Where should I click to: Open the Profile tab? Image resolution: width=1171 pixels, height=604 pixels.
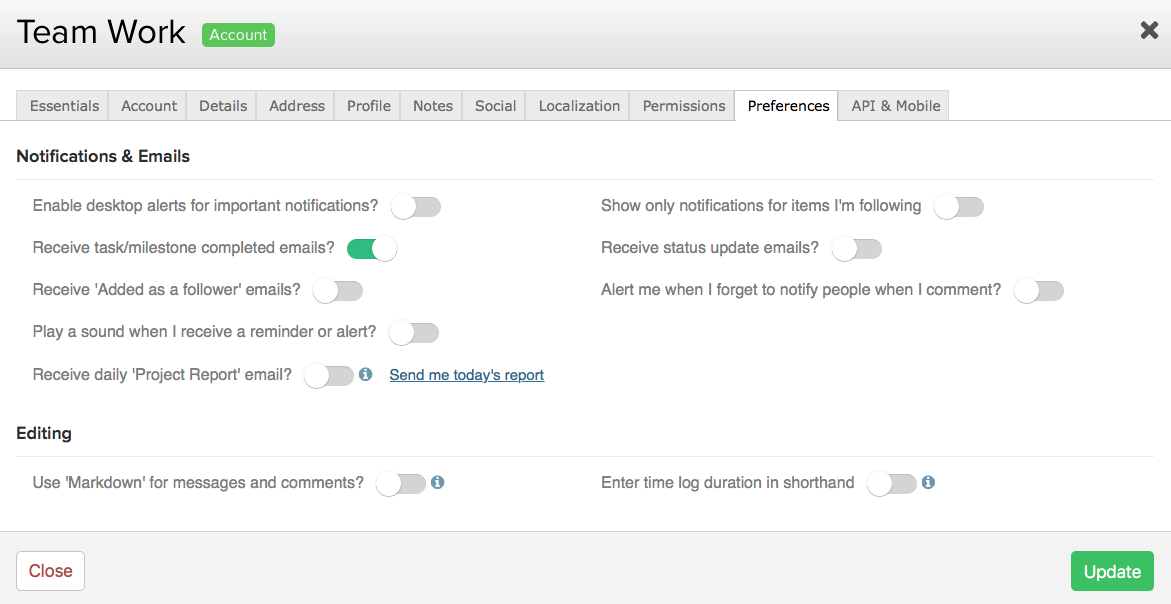pos(368,106)
